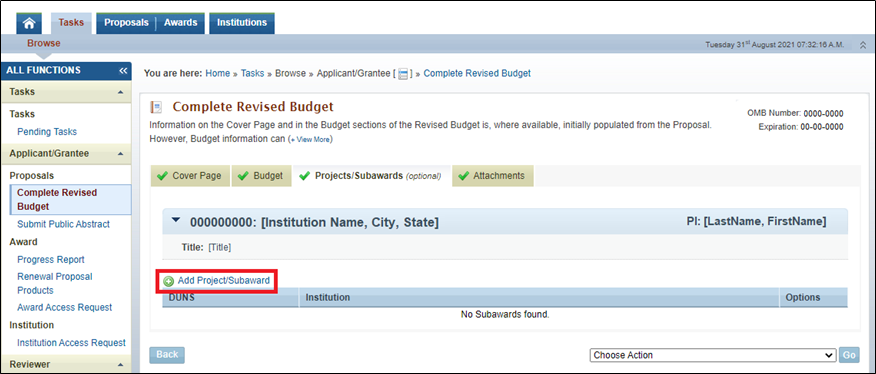Collapse the Reviewer sidebar section

point(121,364)
